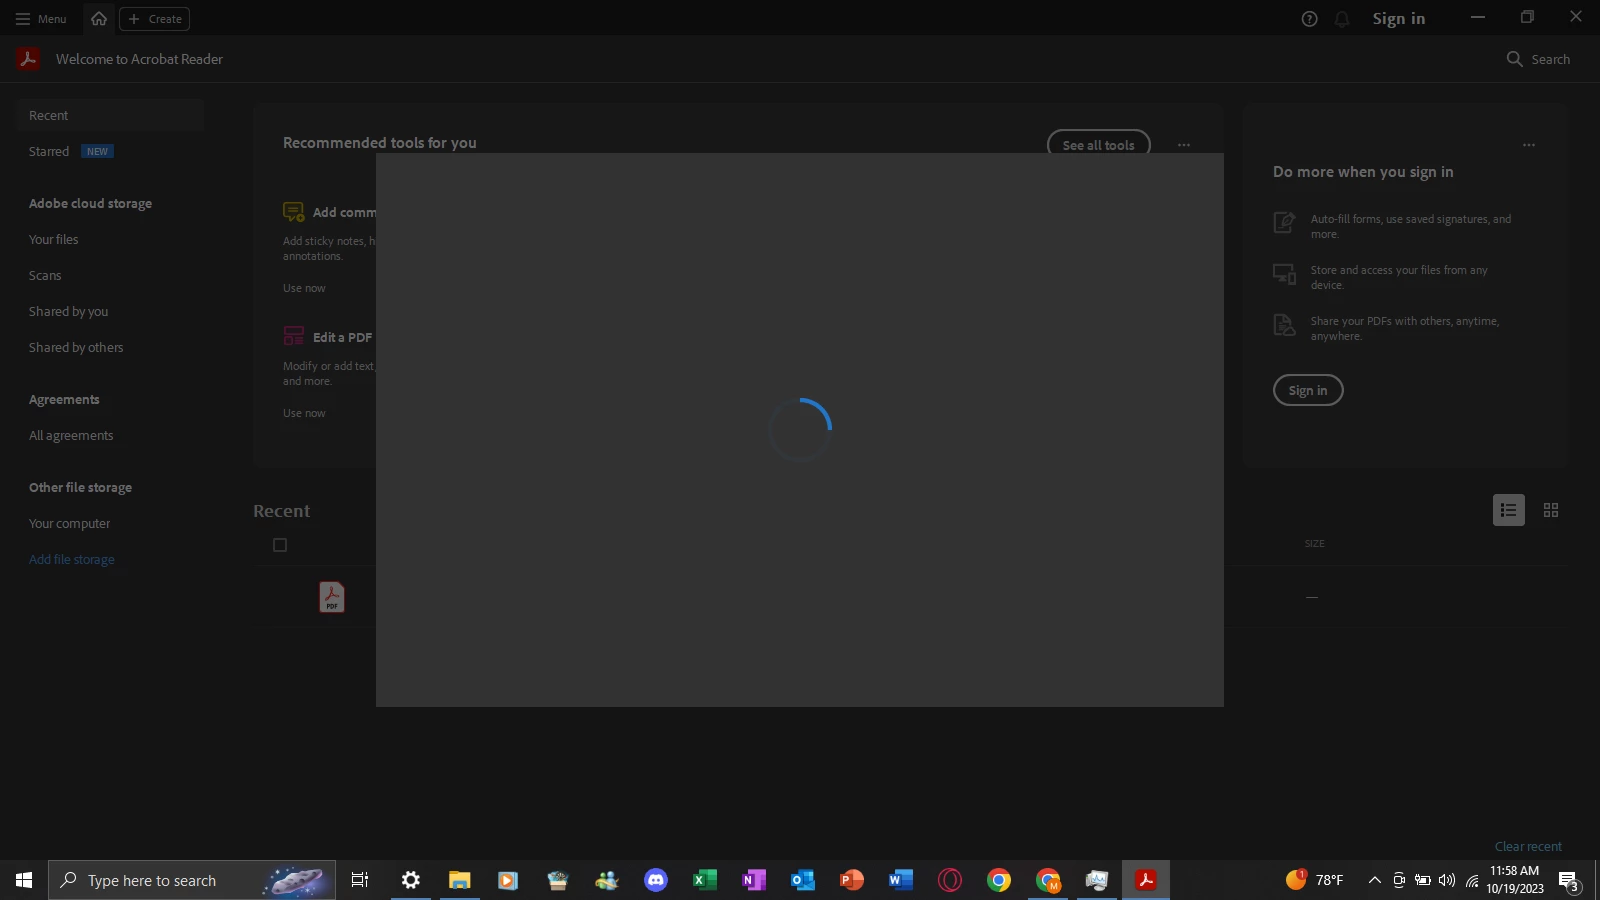
Task: Click the Create button
Action: (155, 19)
